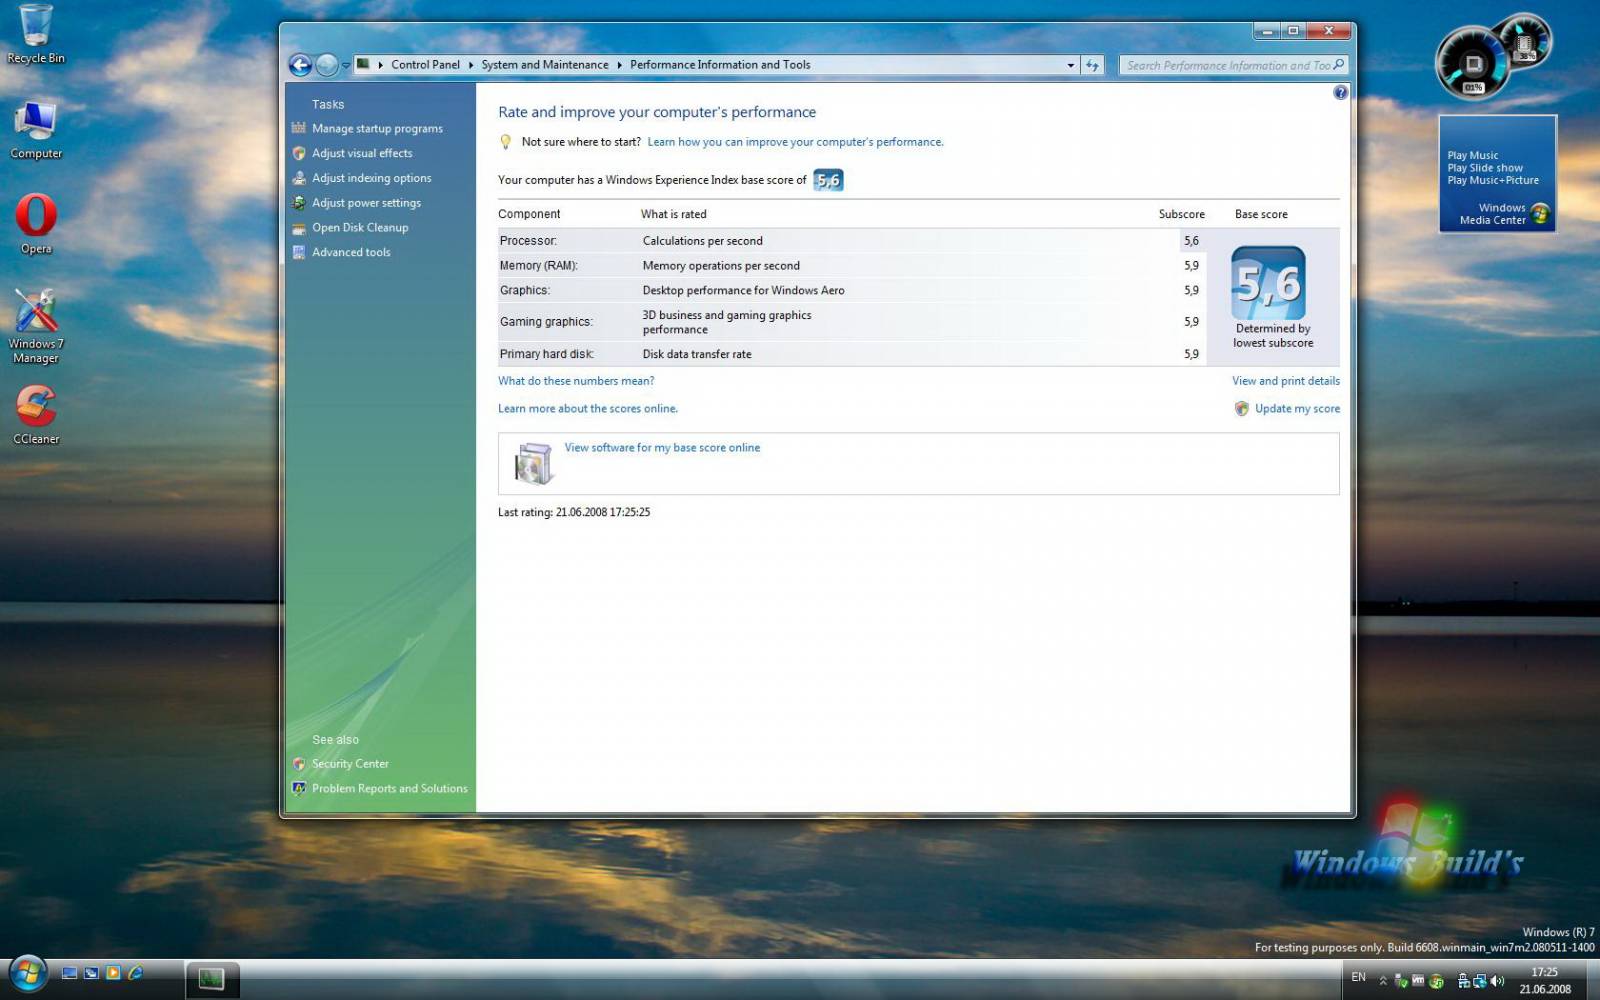
Task: Click the search magnifier icon
Action: coord(1339,65)
